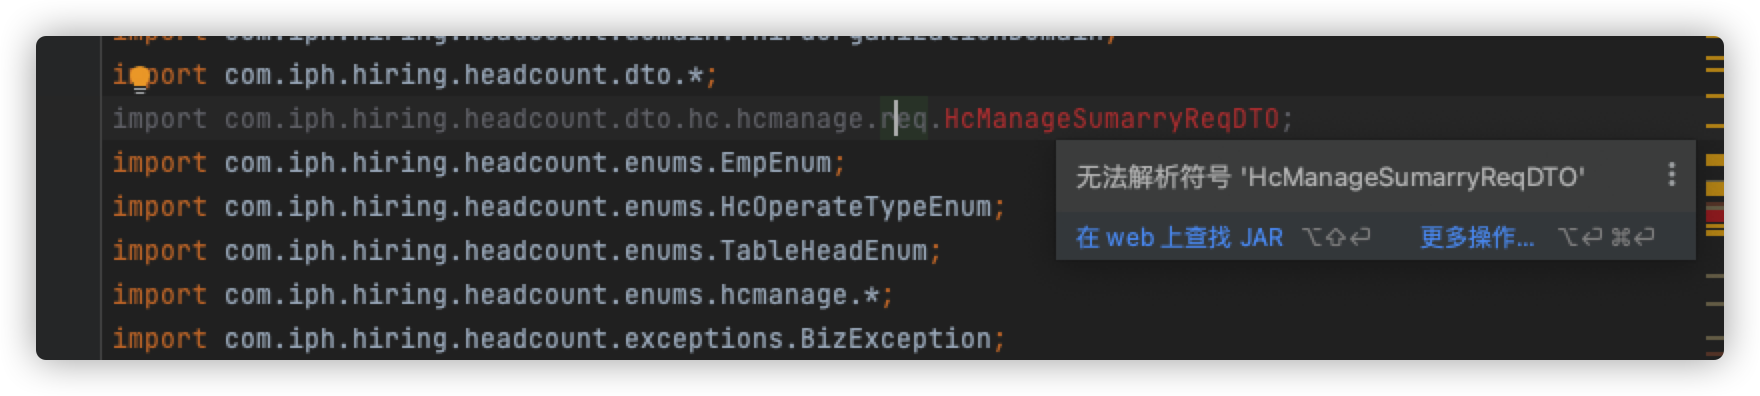Click the greyed import keyword on the unresolved line
The width and height of the screenshot is (1760, 396).
click(159, 119)
